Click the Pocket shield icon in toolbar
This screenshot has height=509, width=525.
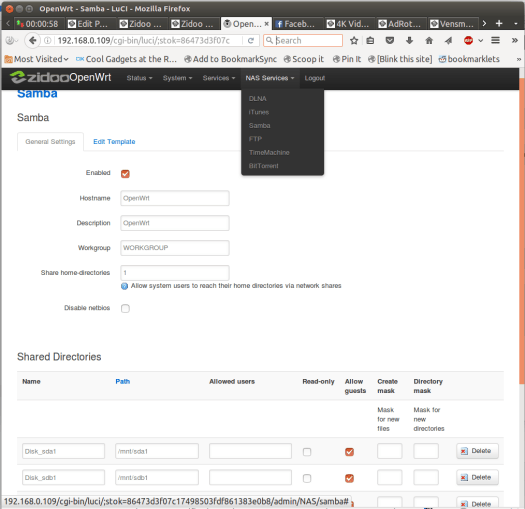(390, 41)
